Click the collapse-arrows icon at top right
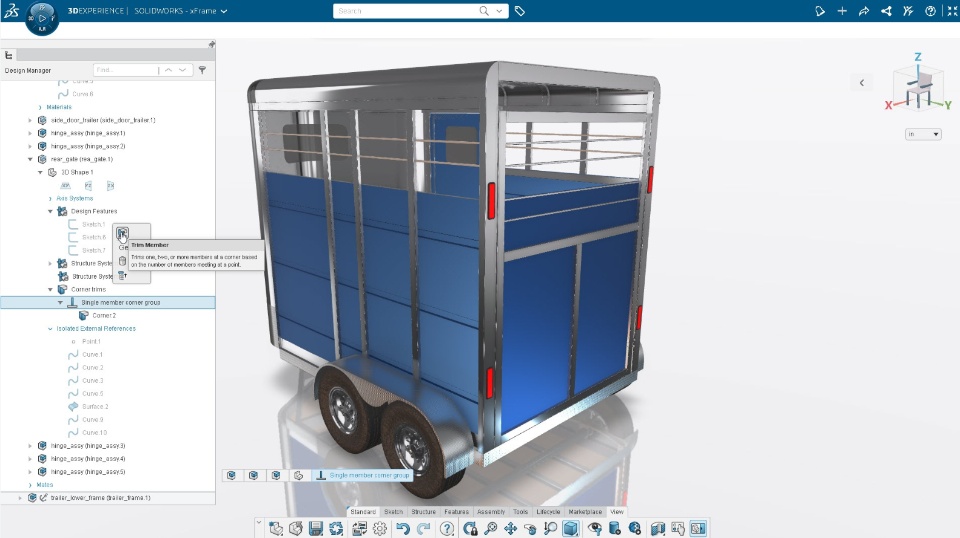This screenshot has width=960, height=538. point(952,11)
